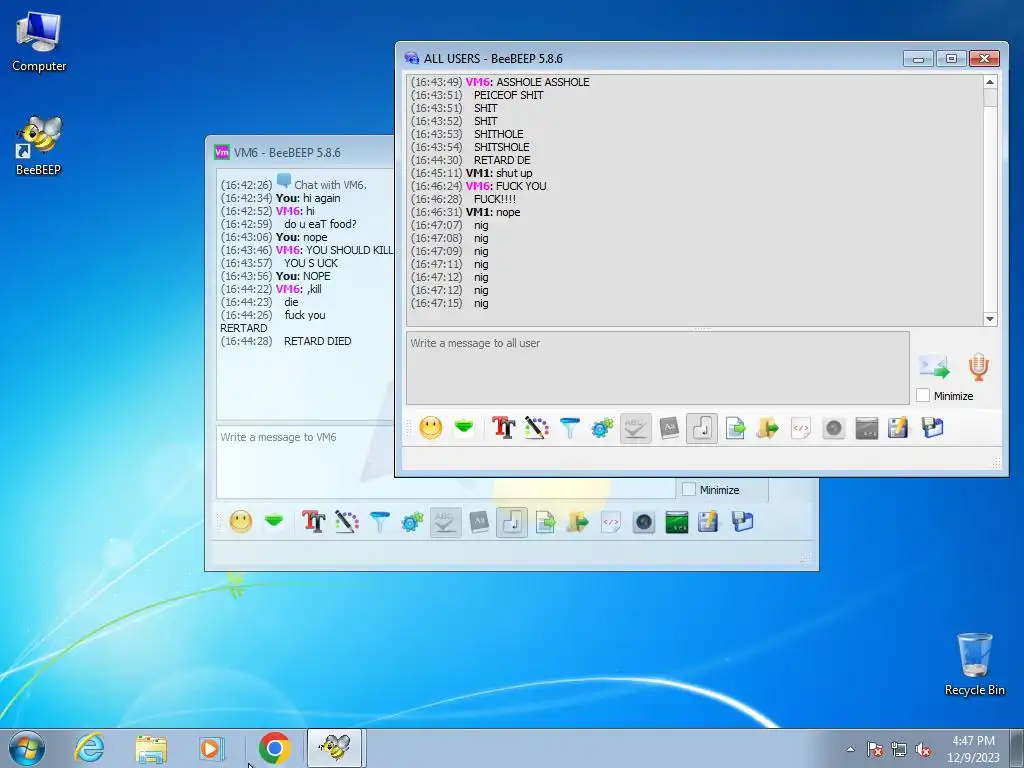This screenshot has width=1024, height=768.
Task: Click message filter funnel in ALL USERS toolbar
Action: tap(569, 428)
